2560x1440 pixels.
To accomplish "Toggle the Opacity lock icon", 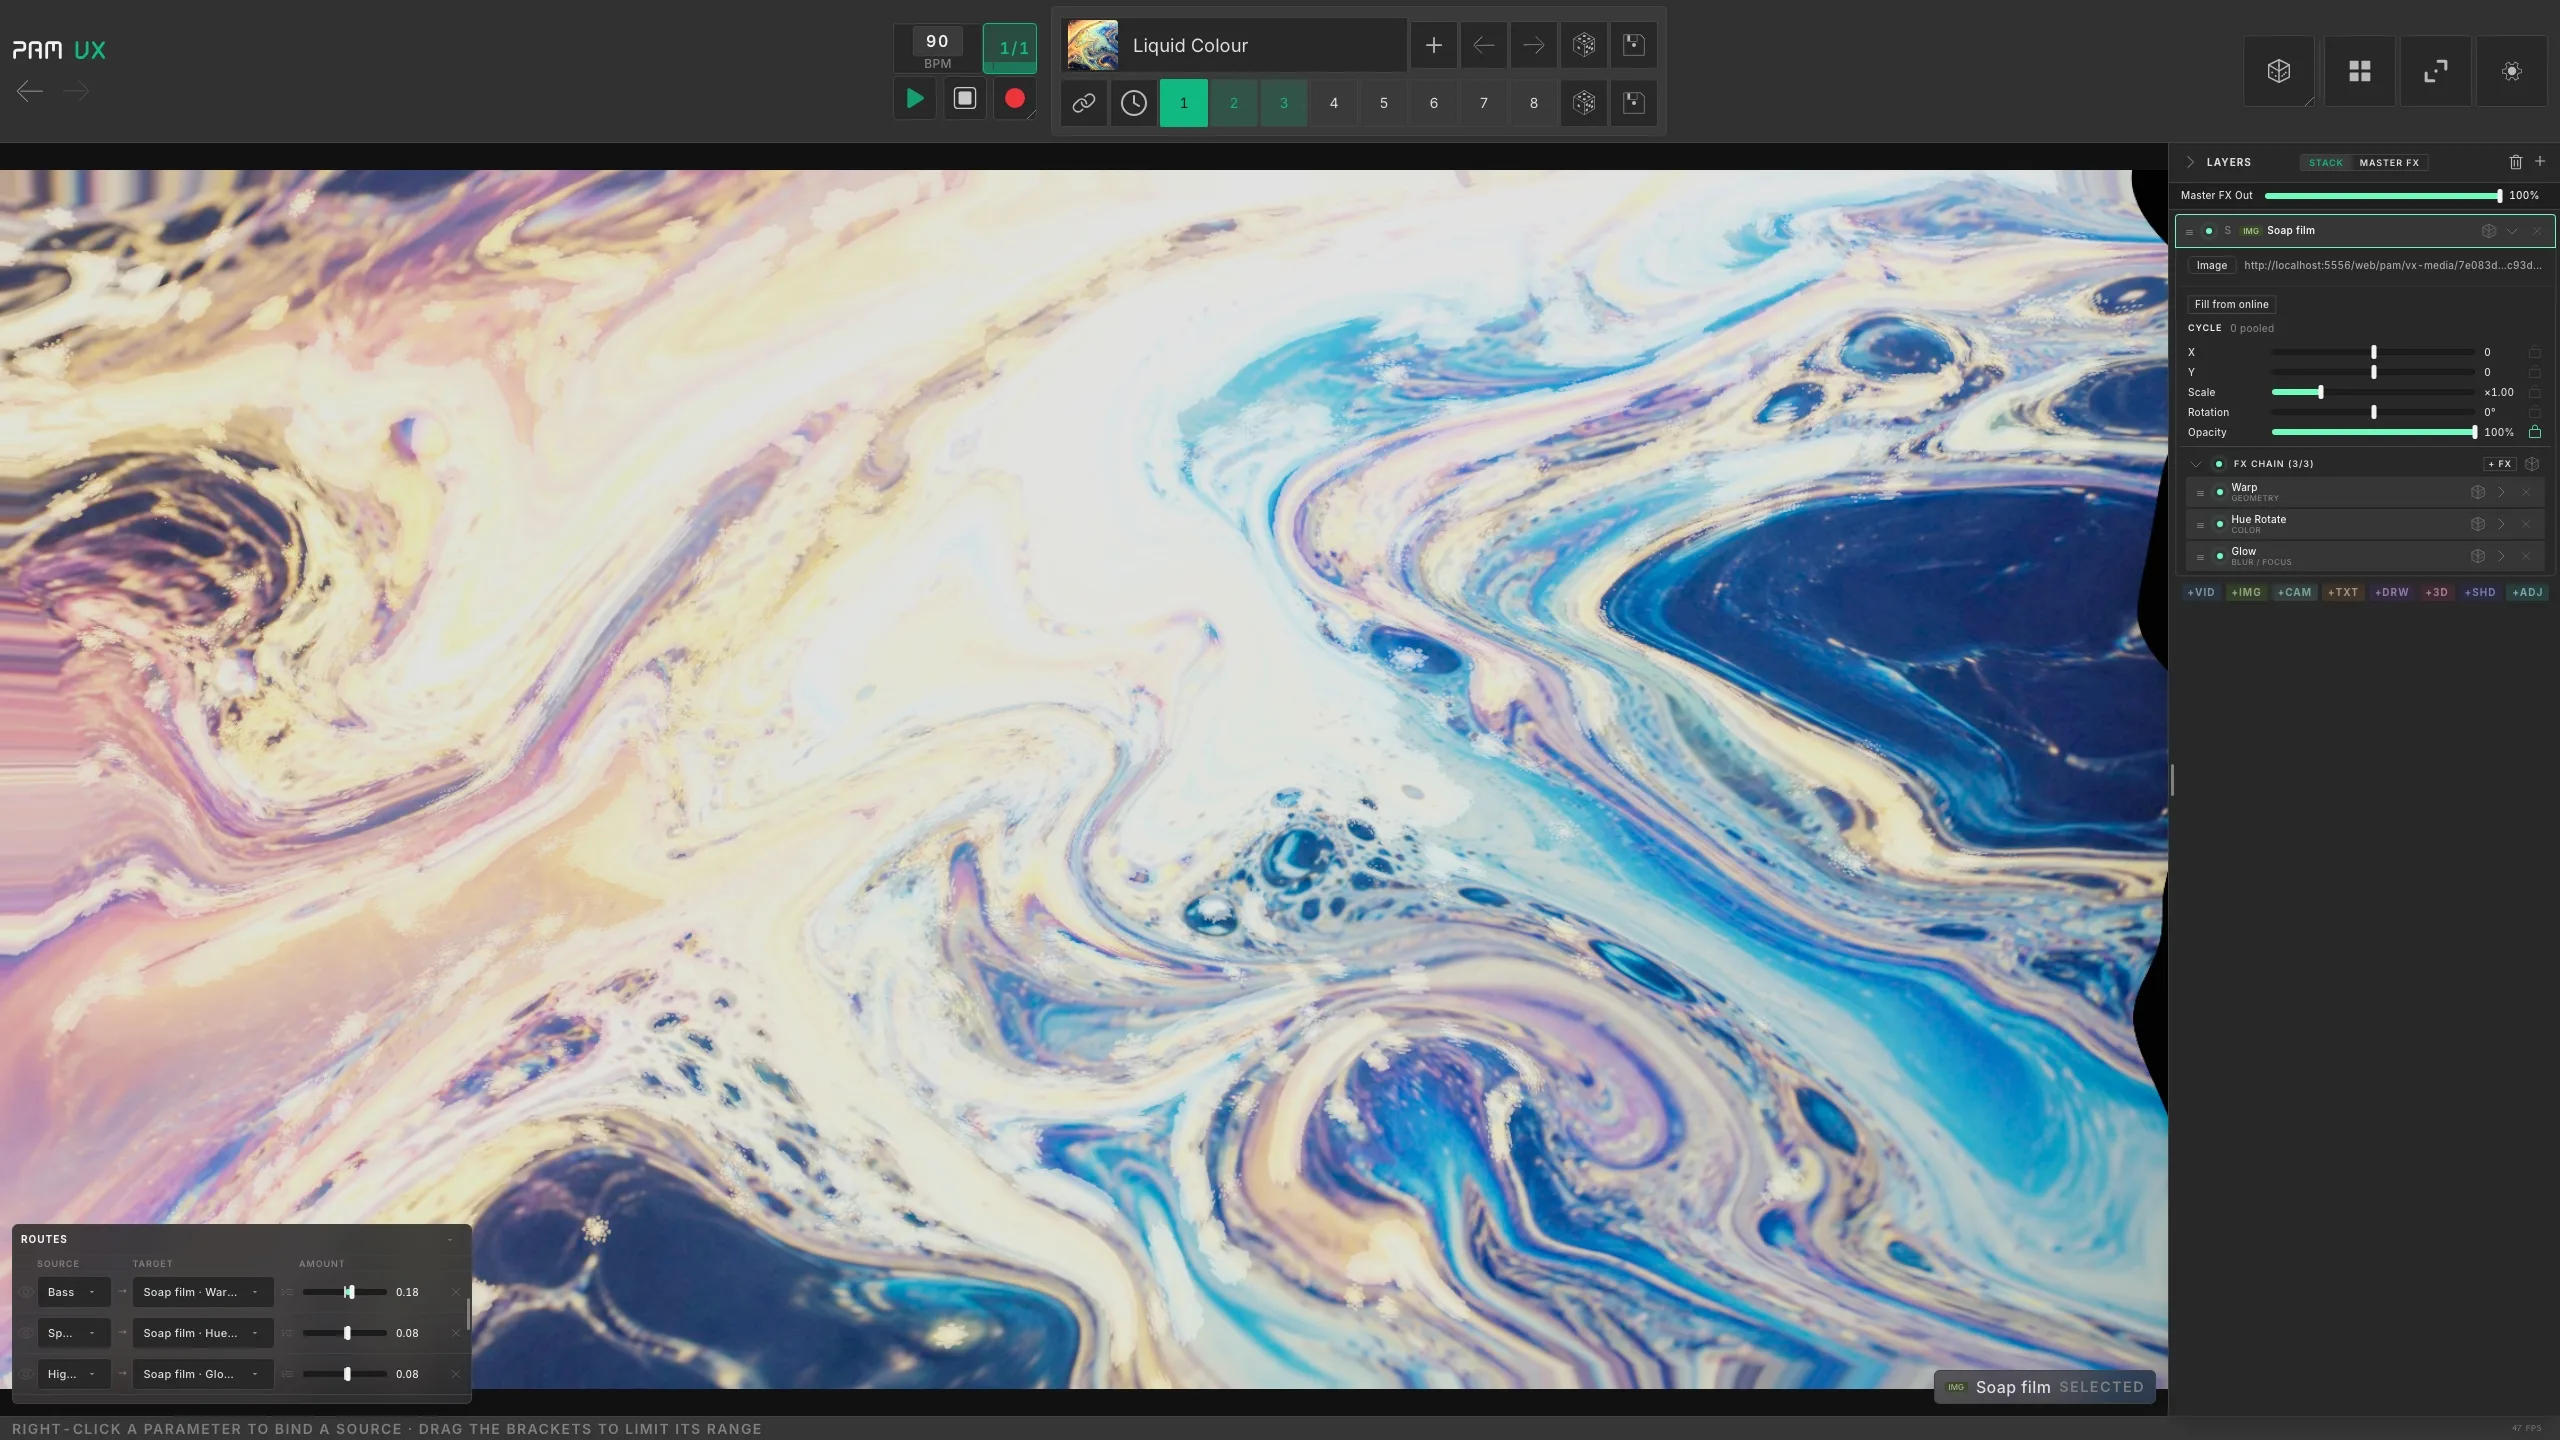I will pyautogui.click(x=2534, y=432).
